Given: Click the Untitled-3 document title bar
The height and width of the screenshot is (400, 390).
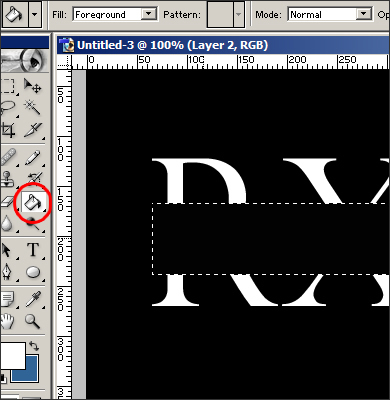Looking at the screenshot, I should pos(223,45).
